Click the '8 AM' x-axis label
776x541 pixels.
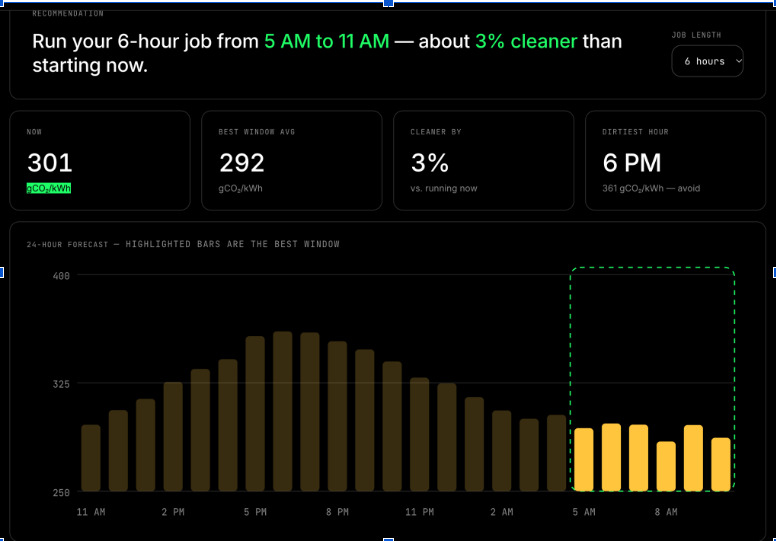tap(666, 512)
